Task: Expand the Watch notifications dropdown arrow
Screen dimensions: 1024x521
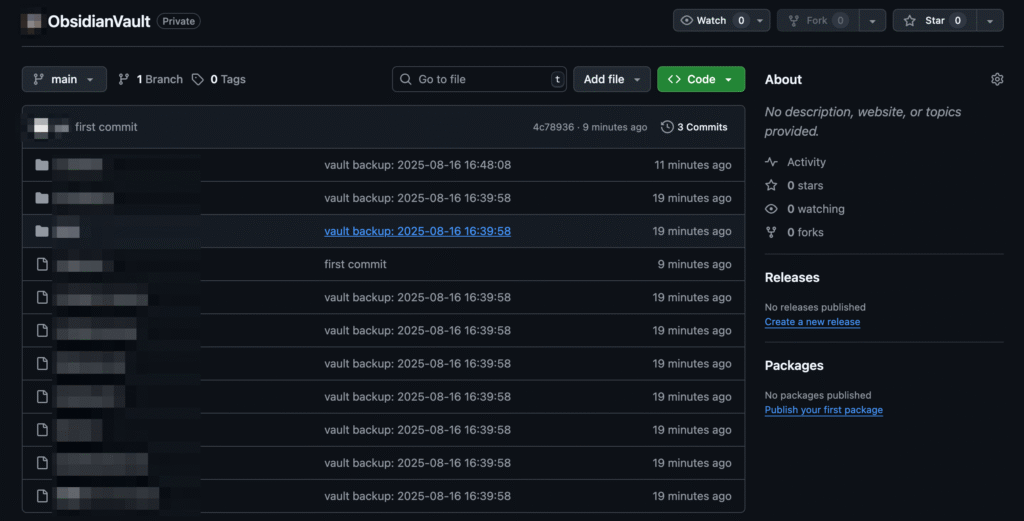Action: [x=760, y=21]
